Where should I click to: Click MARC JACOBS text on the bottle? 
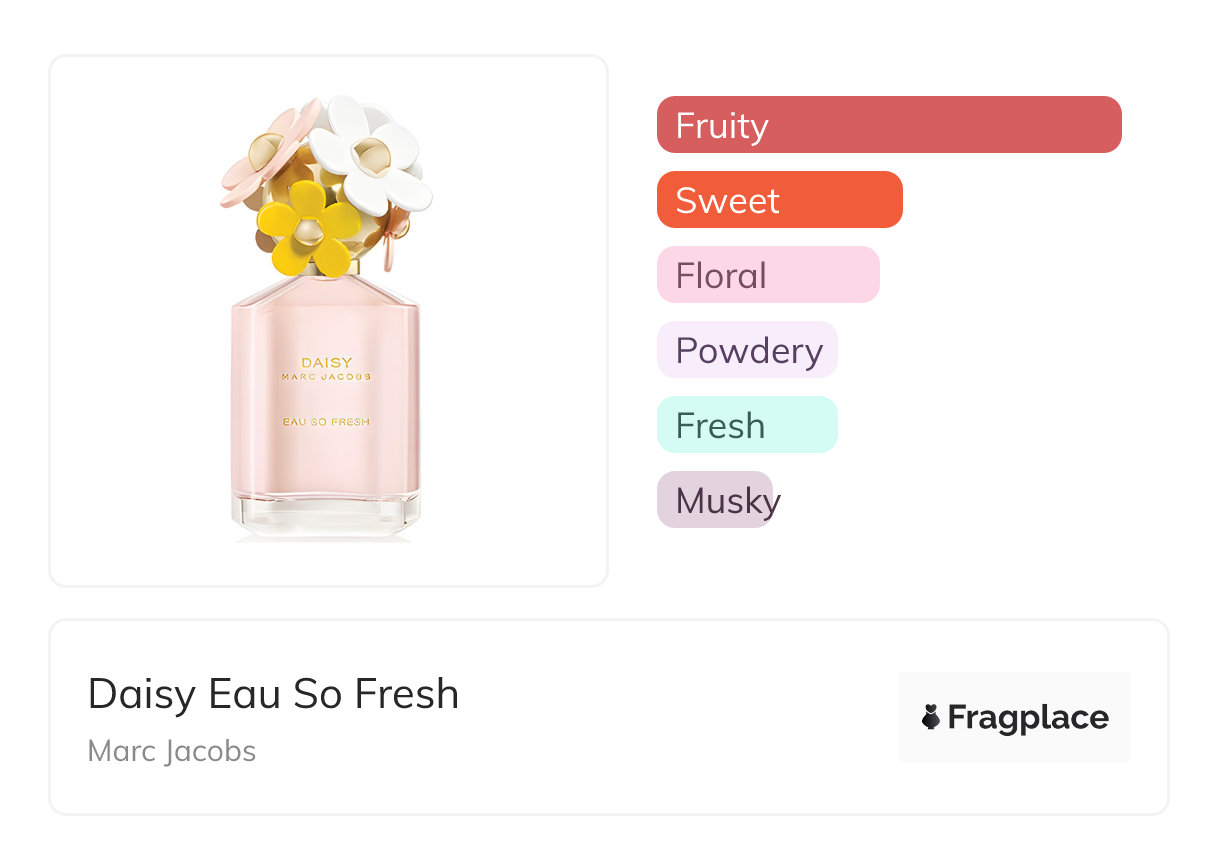click(x=326, y=378)
